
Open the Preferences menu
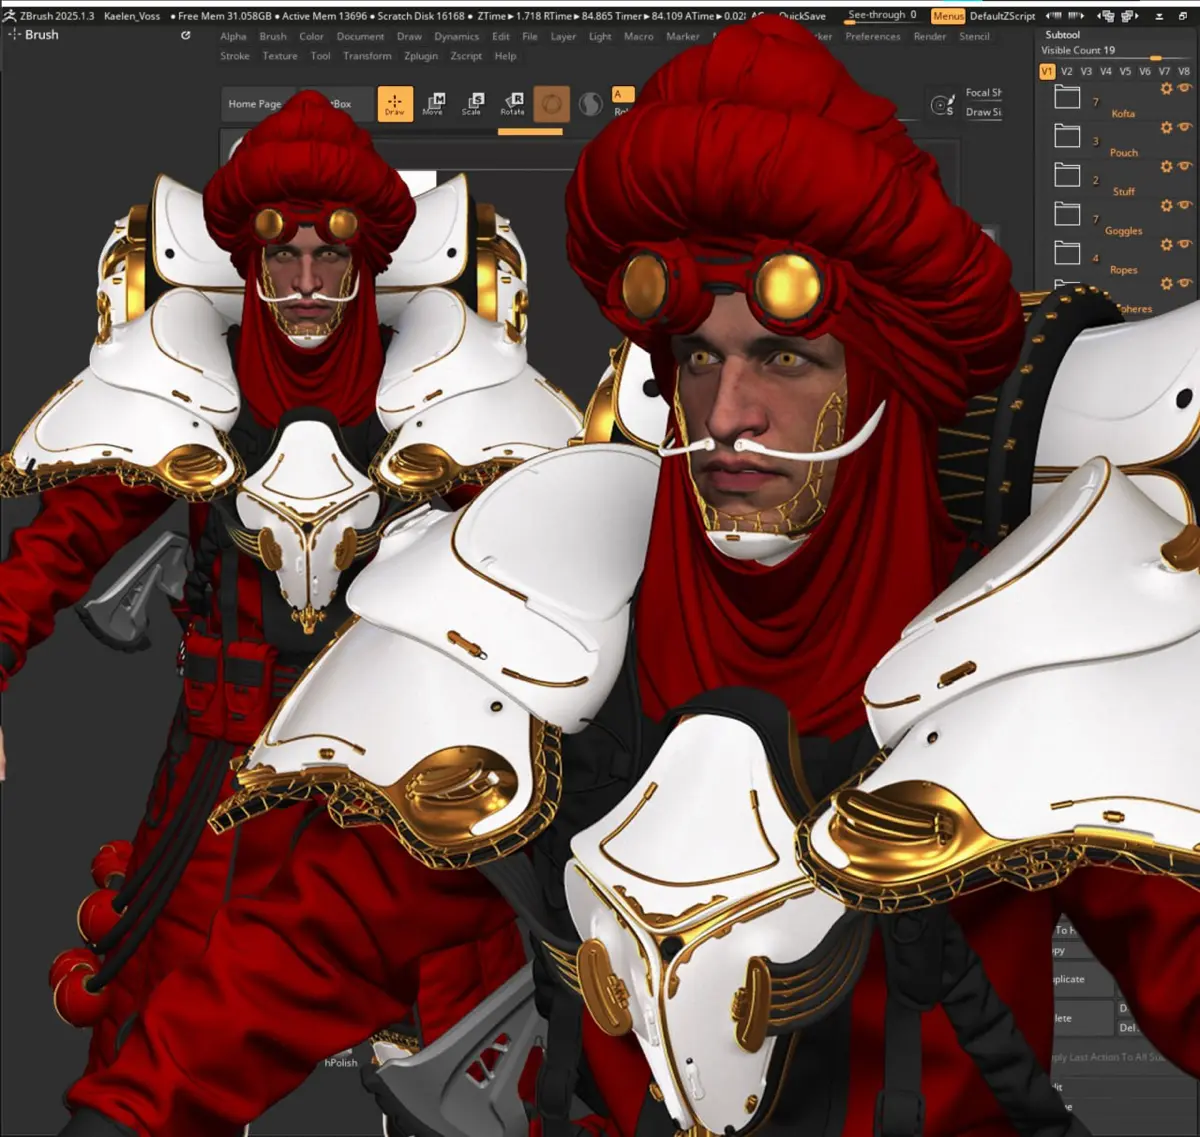coord(872,36)
